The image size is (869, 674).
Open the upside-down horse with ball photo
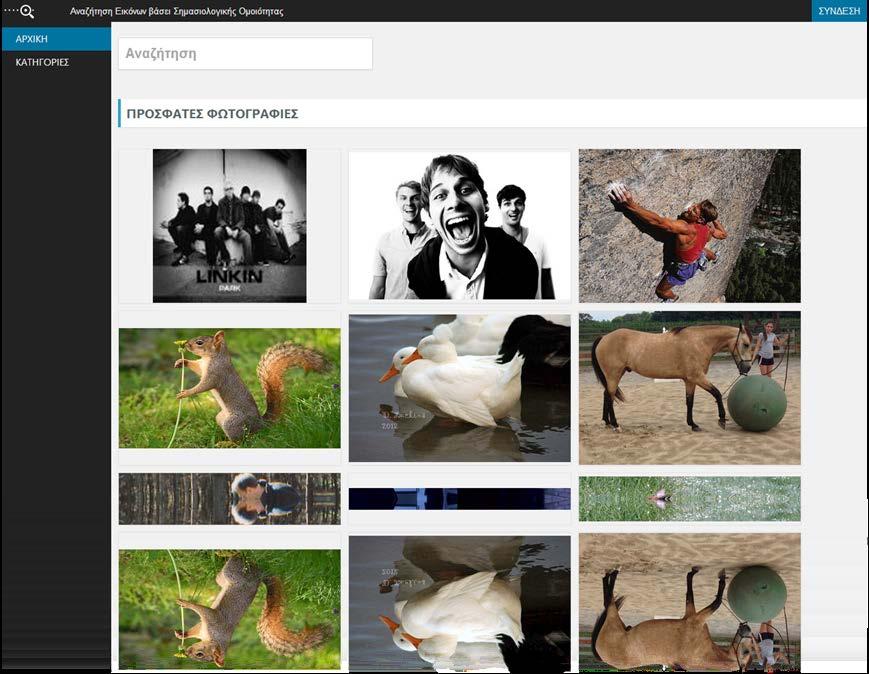tap(689, 603)
